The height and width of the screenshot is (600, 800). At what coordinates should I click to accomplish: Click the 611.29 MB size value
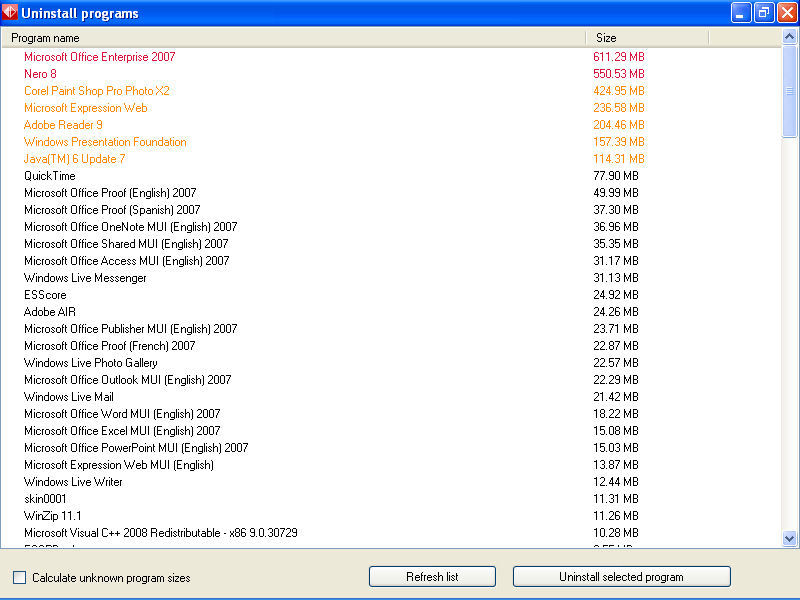619,57
